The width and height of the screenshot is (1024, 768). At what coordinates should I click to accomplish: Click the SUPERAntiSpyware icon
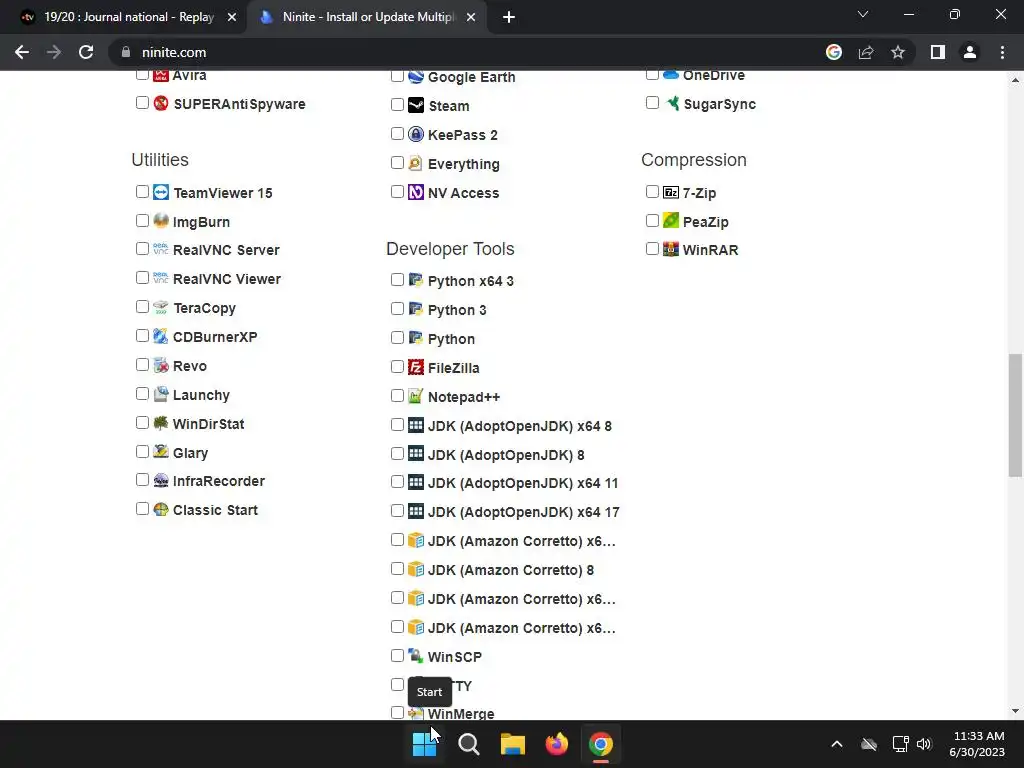[x=161, y=103]
